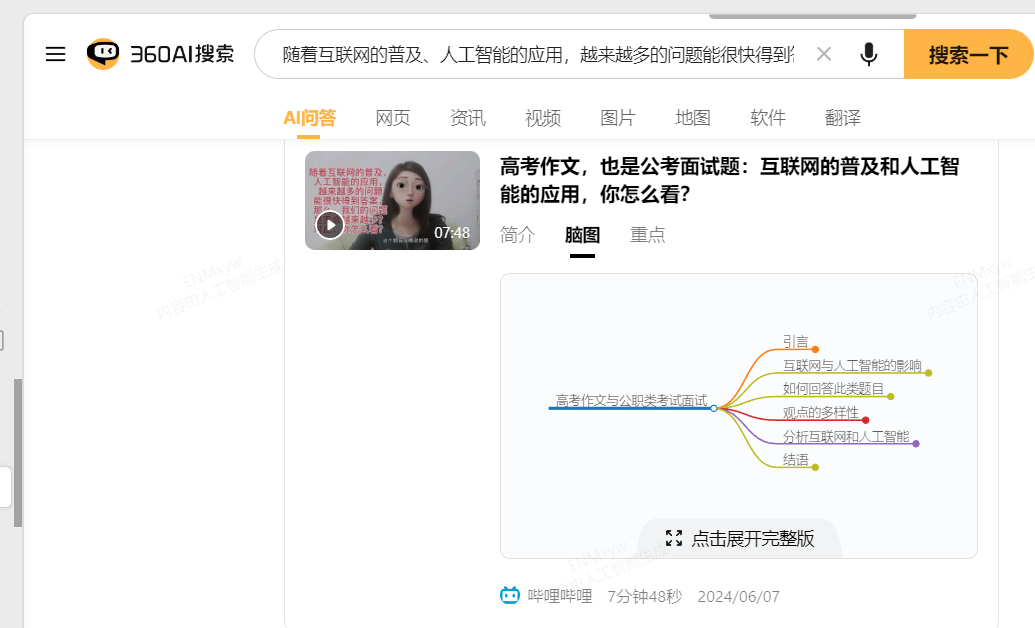Show the 重点 section
1035x628 pixels.
648,235
